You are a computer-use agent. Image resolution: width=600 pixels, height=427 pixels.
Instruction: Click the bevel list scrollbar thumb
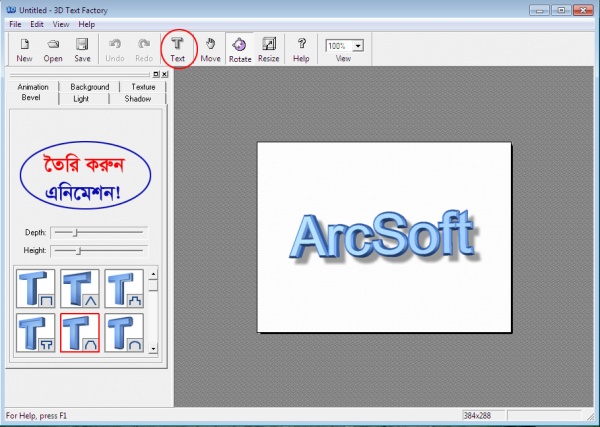click(153, 285)
